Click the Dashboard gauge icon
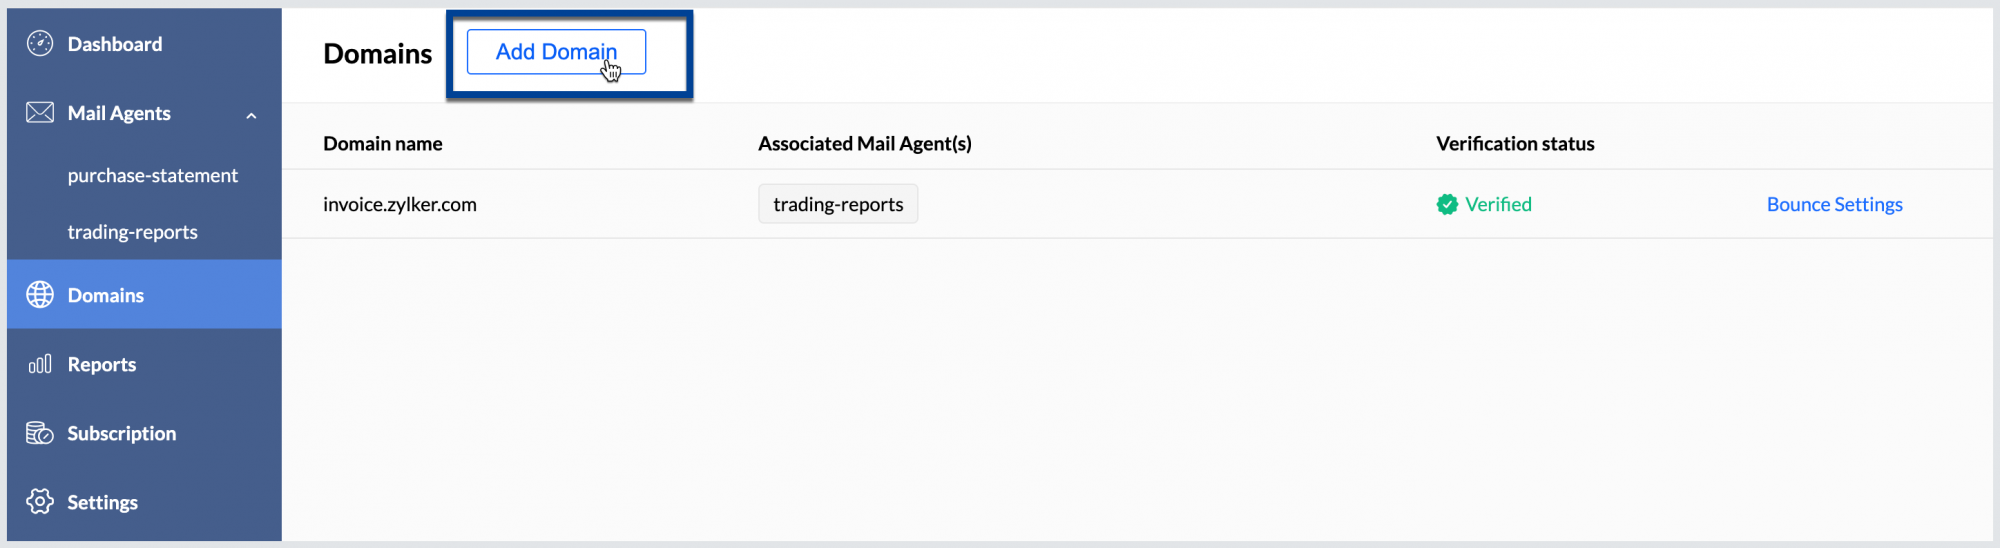The height and width of the screenshot is (548, 2000). point(40,44)
